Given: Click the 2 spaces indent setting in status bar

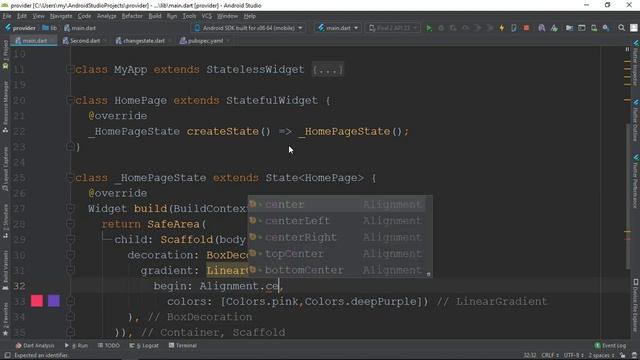Looking at the screenshot, I should pyautogui.click(x=601, y=356).
